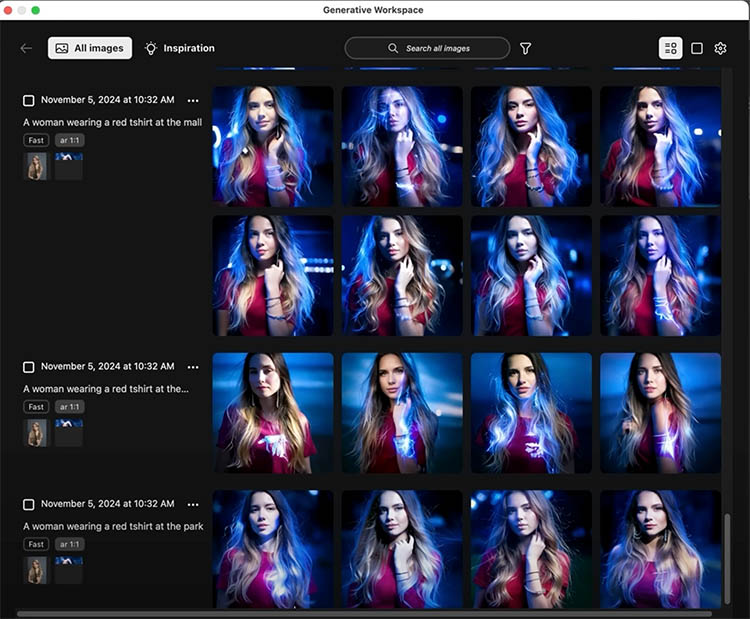Select the All images tab
The image size is (750, 619).
click(90, 48)
